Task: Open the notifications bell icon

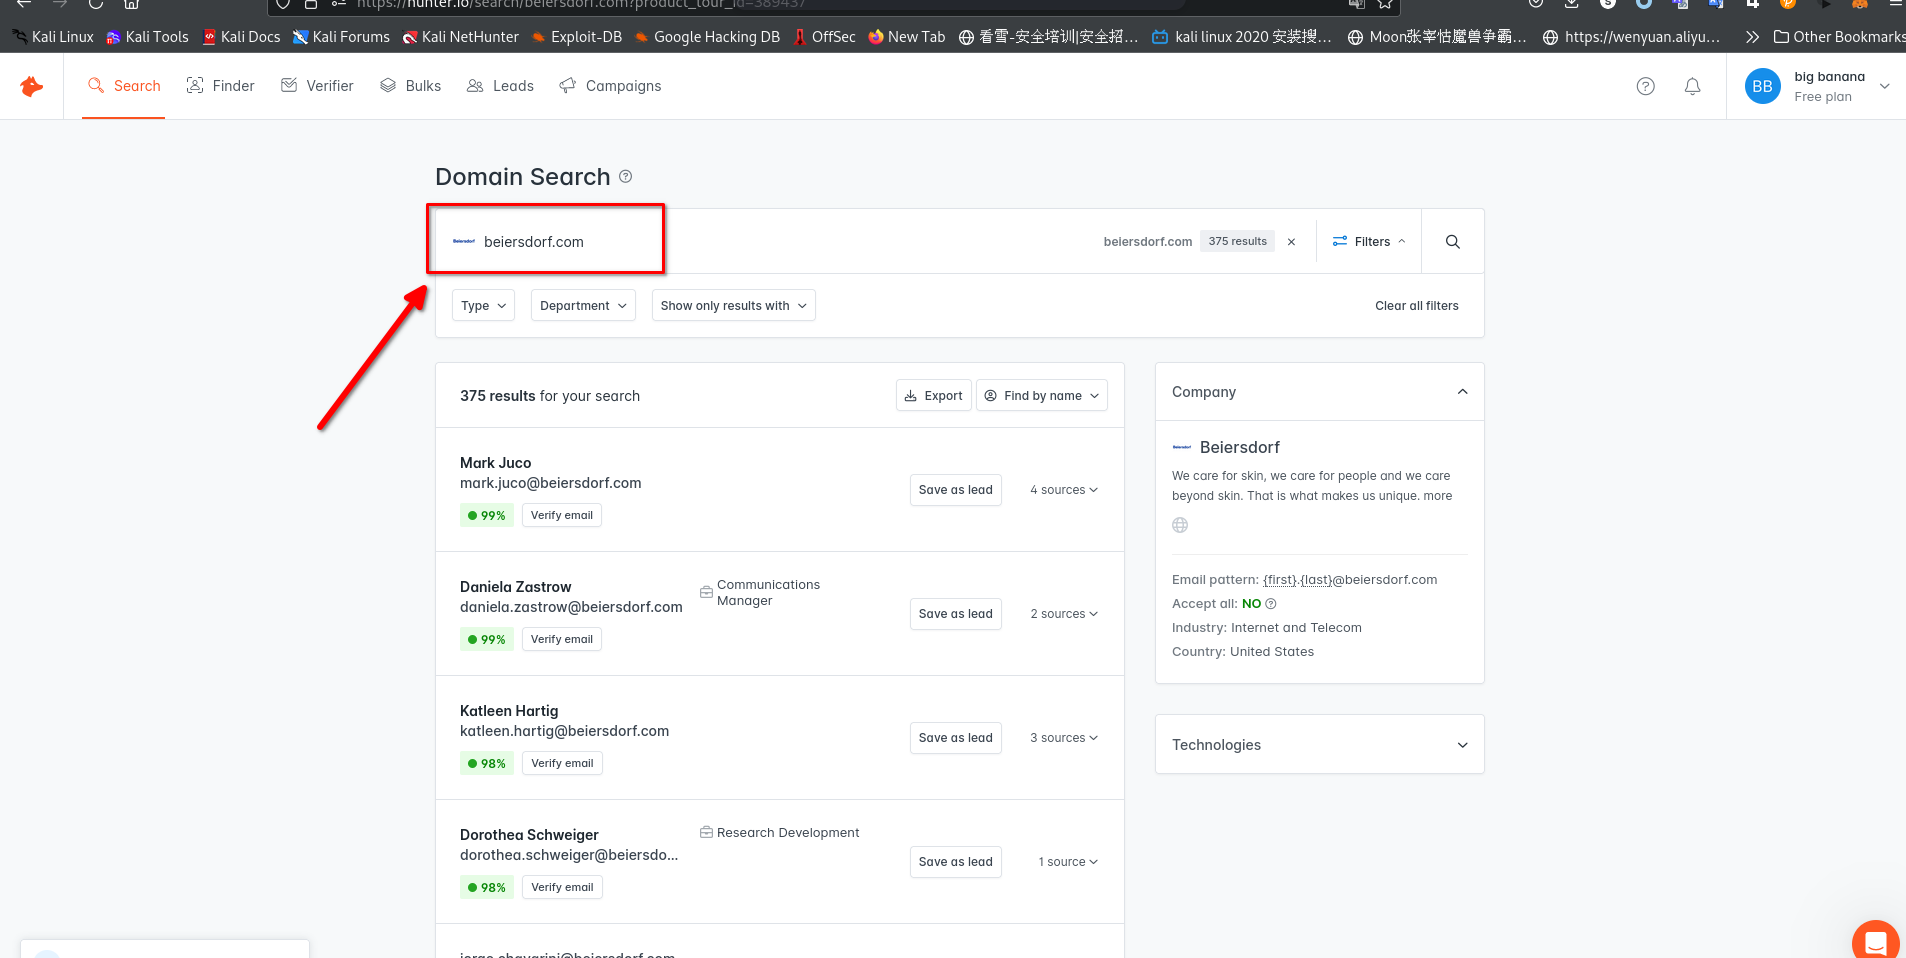Action: pyautogui.click(x=1692, y=87)
